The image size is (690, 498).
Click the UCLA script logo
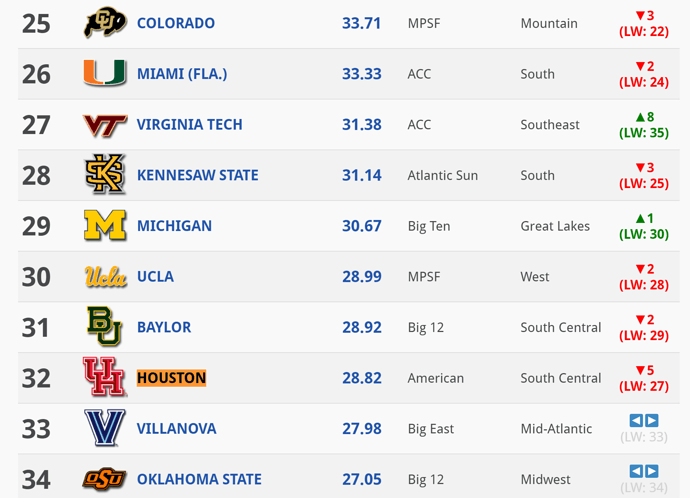[105, 277]
